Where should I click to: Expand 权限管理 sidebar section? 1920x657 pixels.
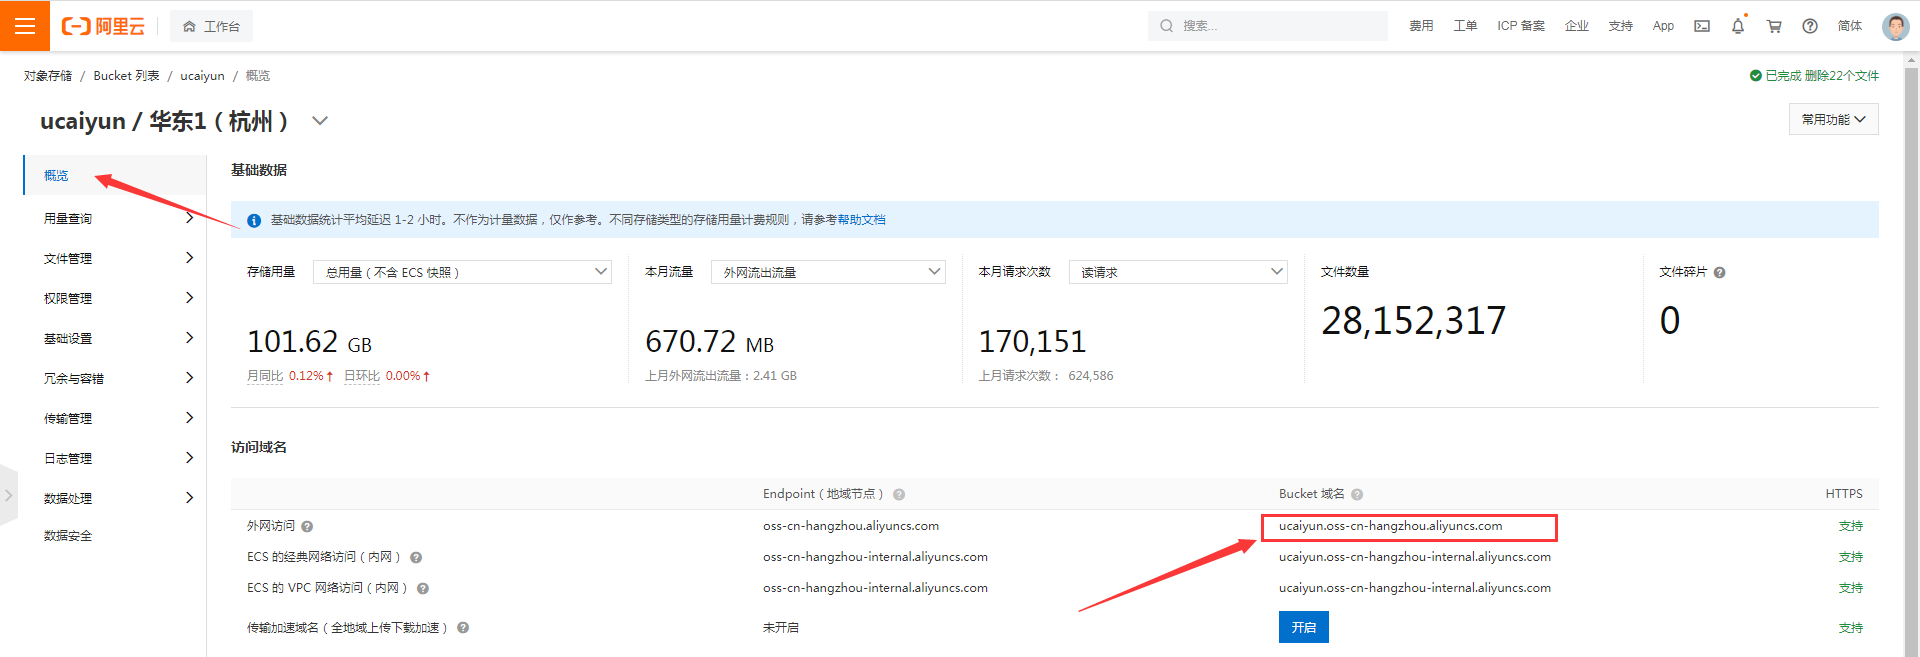point(114,298)
